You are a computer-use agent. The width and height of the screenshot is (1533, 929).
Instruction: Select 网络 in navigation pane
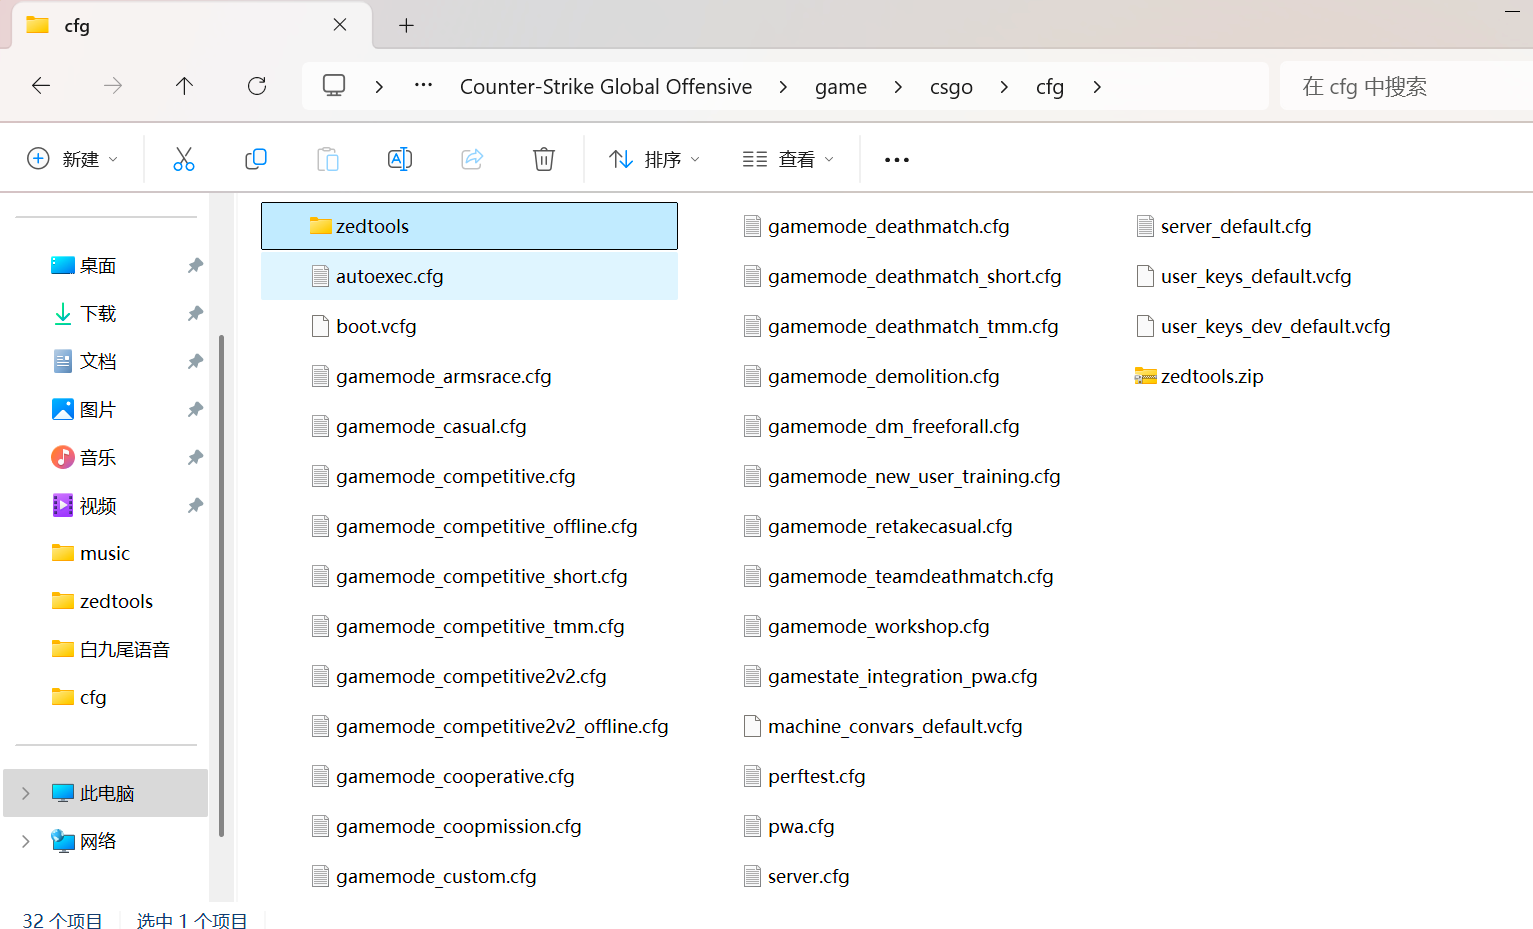coord(106,841)
